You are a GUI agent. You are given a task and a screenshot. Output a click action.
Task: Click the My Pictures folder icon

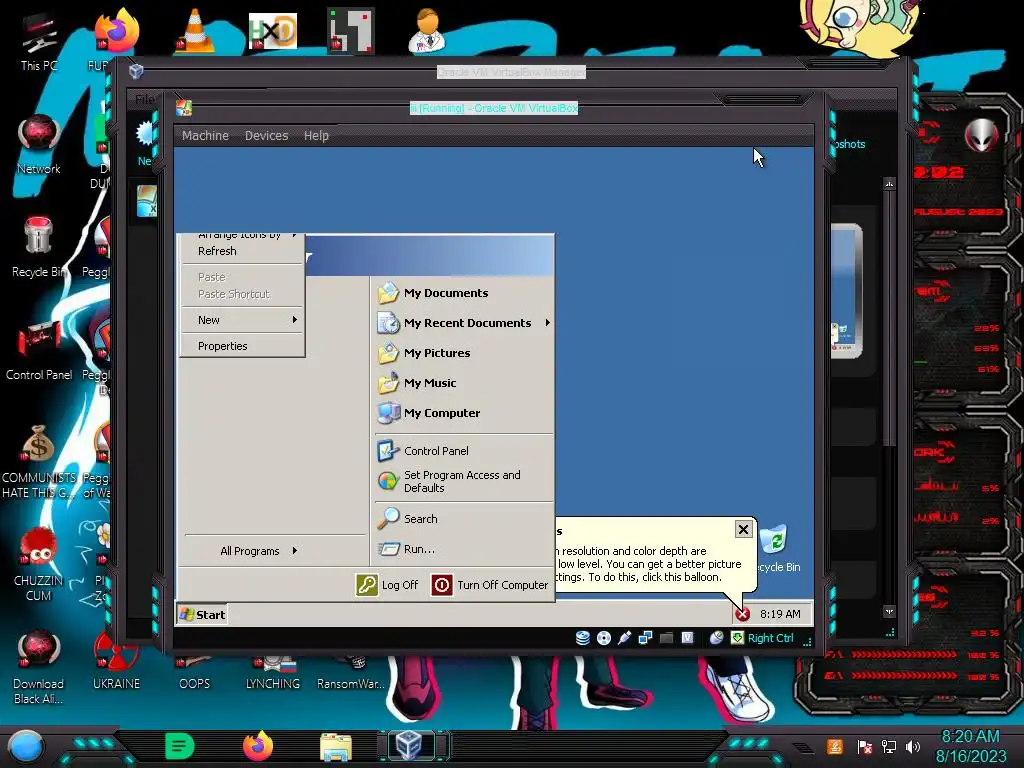point(388,353)
